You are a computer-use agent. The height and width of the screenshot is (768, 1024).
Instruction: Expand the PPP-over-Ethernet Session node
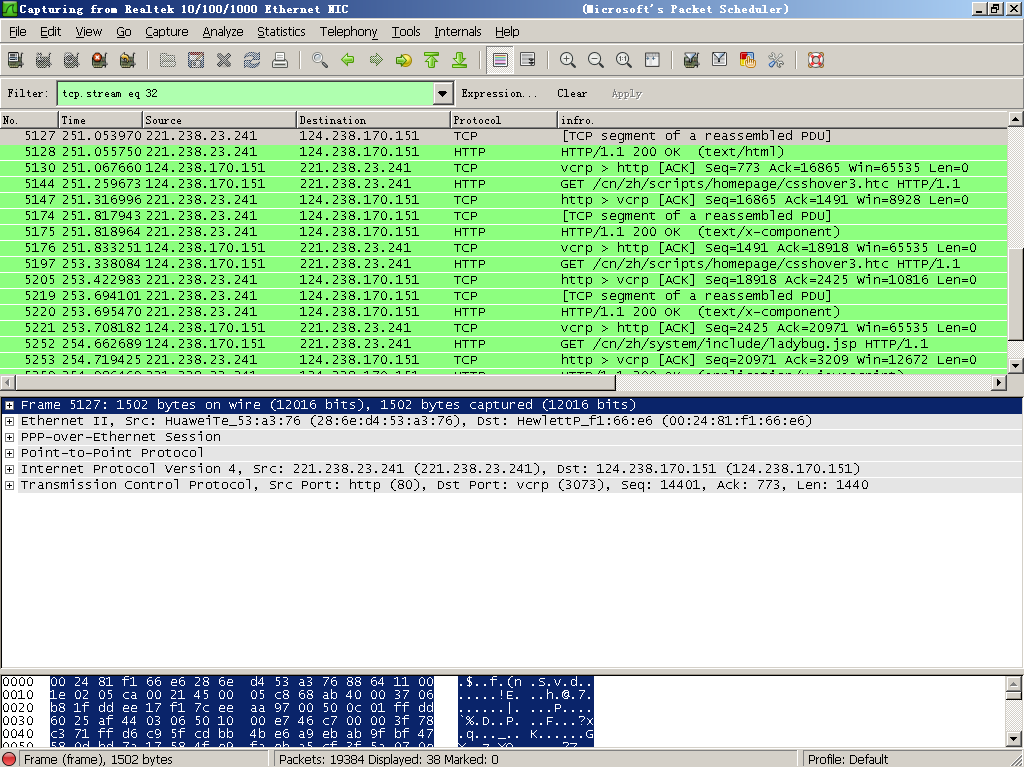click(9, 438)
